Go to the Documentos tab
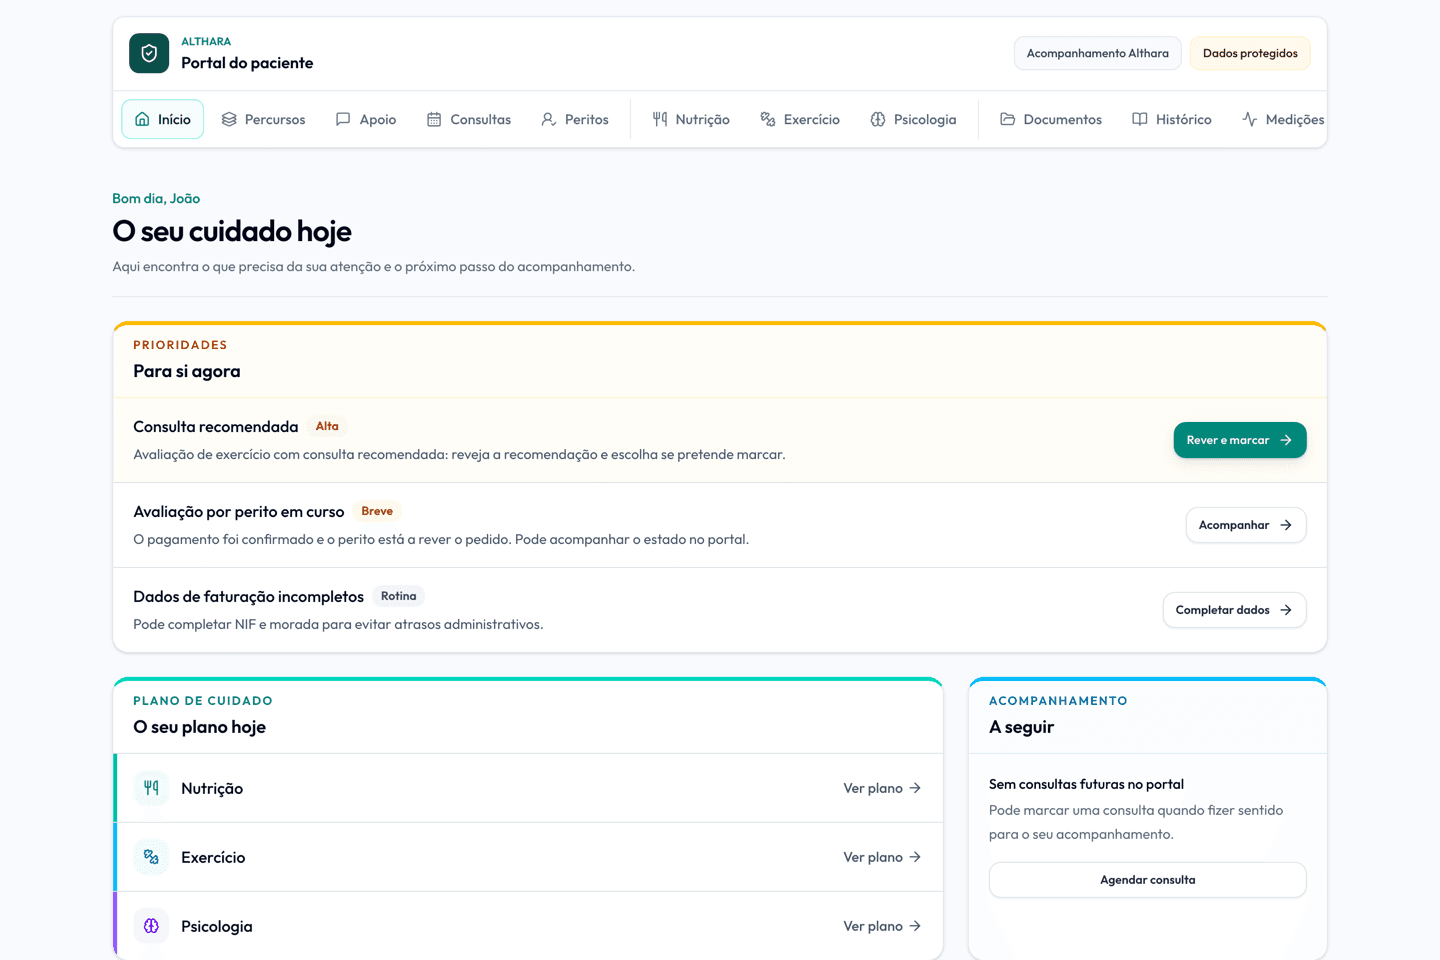Viewport: 1440px width, 960px height. click(1051, 119)
